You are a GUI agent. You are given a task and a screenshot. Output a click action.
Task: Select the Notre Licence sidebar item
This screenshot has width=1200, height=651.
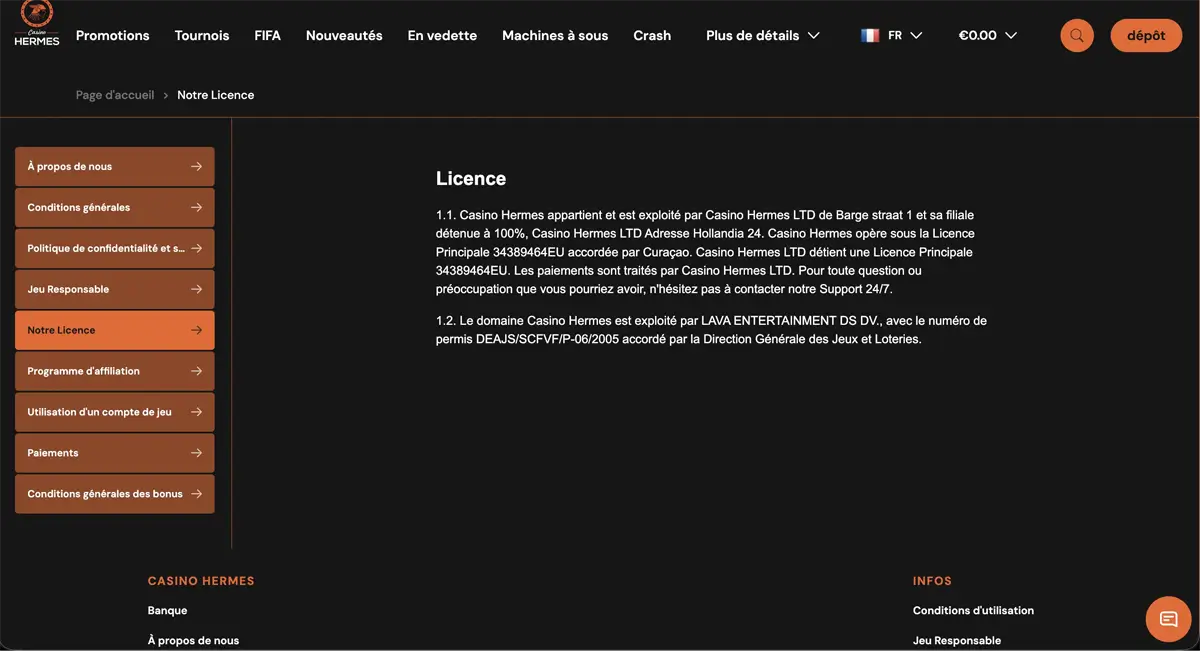[x=115, y=330]
